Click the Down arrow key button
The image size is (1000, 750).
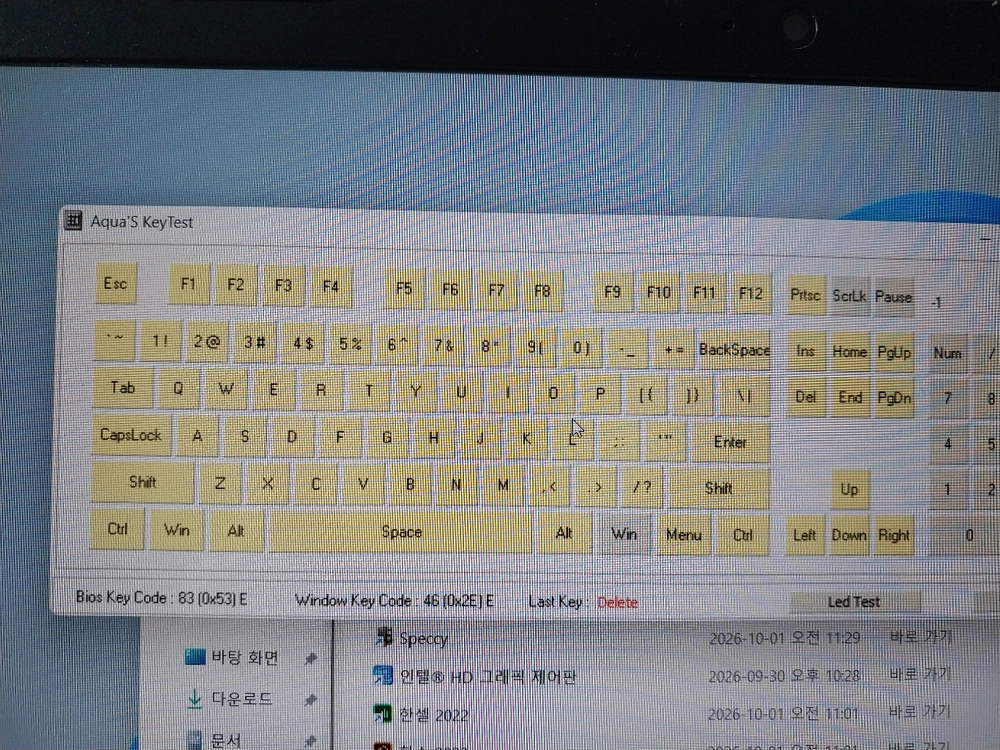click(849, 536)
